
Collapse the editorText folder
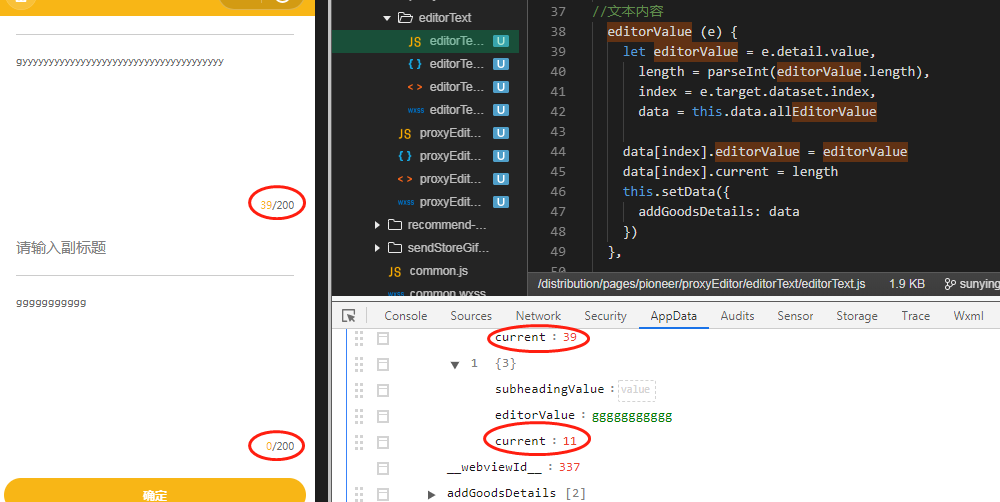pyautogui.click(x=386, y=18)
